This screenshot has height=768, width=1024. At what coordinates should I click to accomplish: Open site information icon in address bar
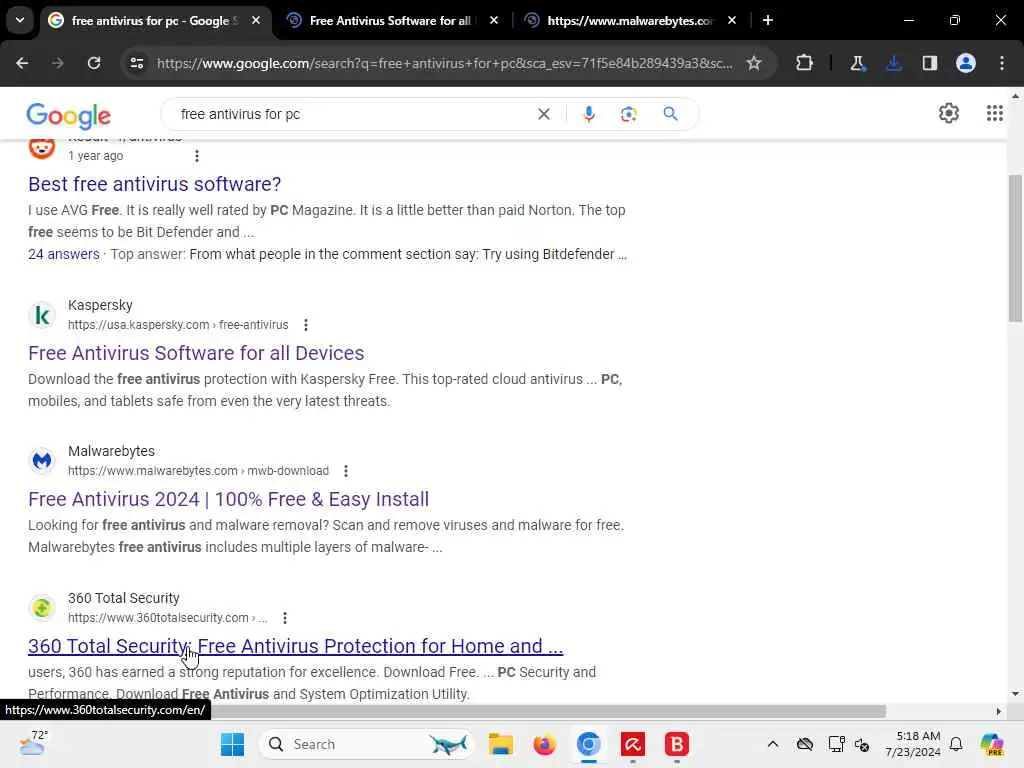(x=136, y=63)
